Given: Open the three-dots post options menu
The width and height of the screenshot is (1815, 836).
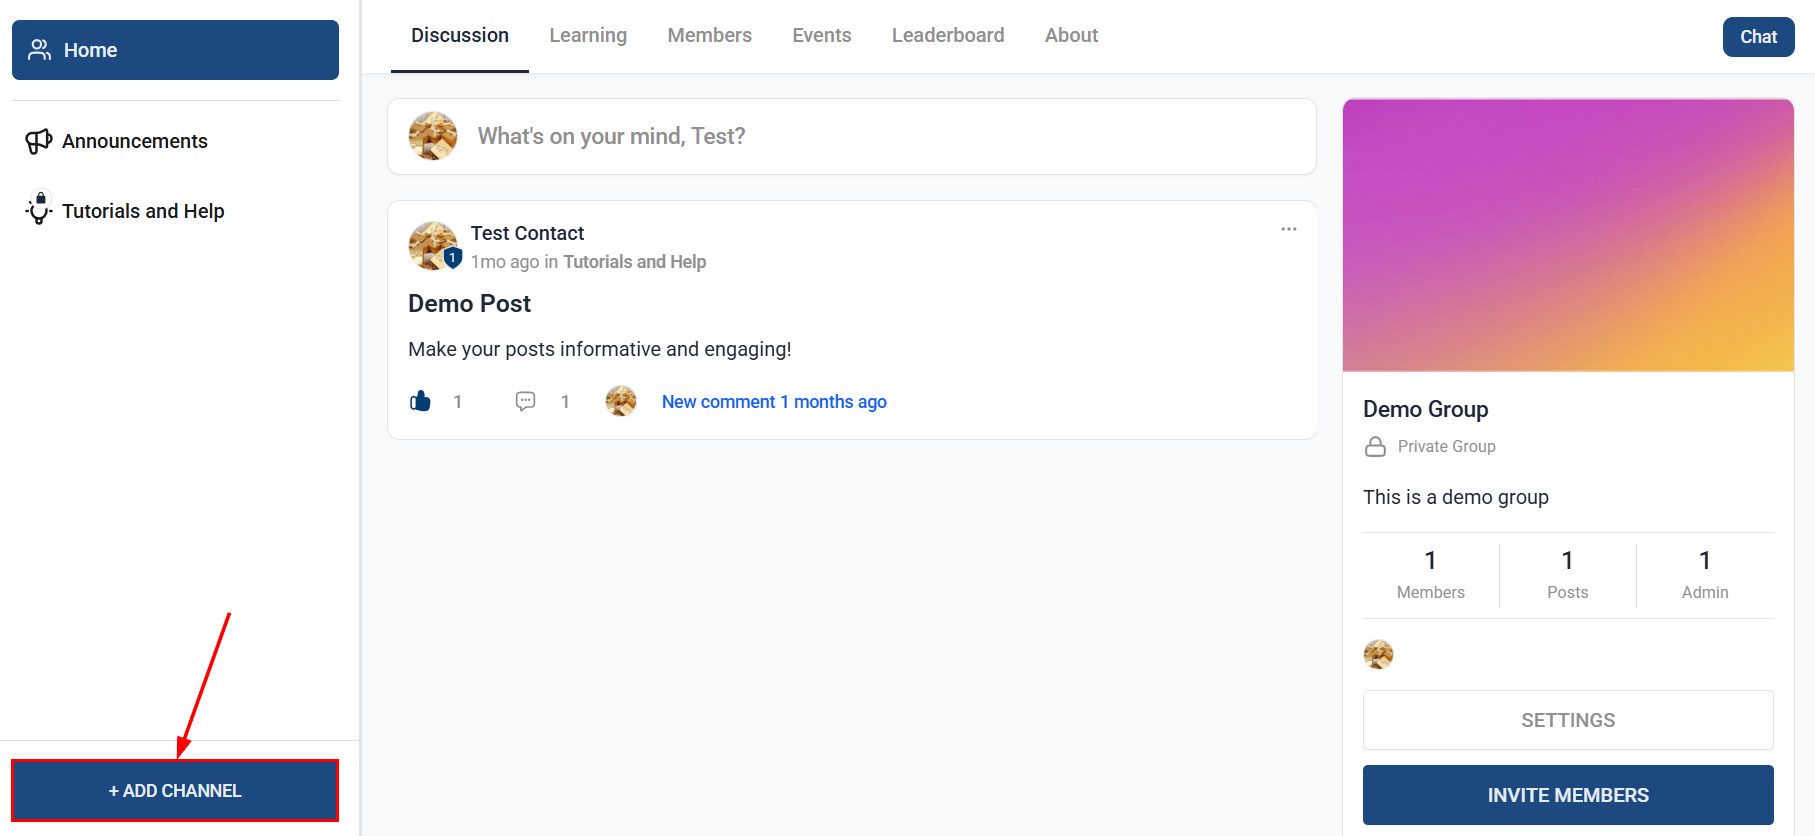Looking at the screenshot, I should tap(1289, 229).
